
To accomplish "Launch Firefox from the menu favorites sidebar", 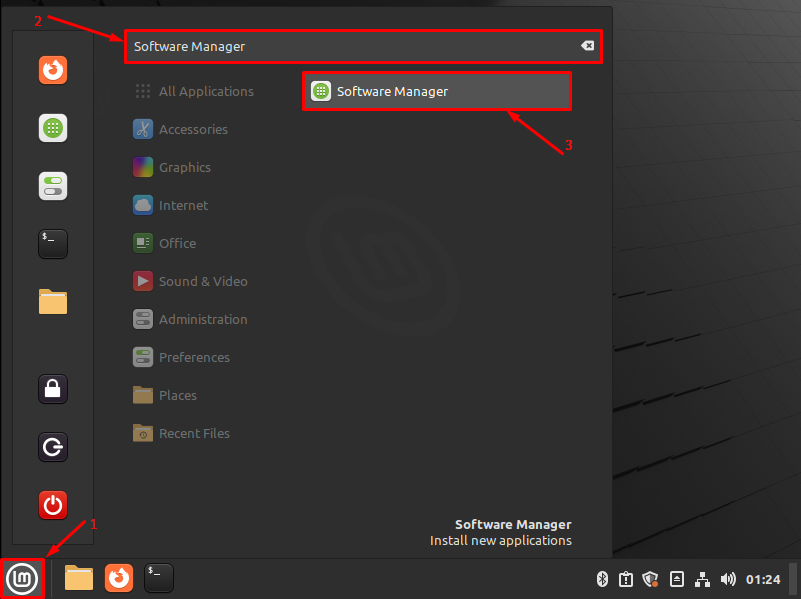I will [x=53, y=70].
